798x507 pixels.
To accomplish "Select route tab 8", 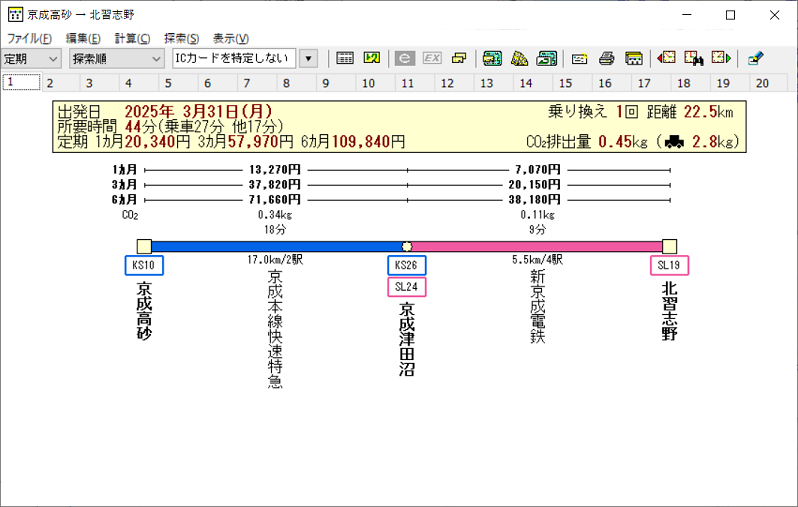I will (296, 83).
